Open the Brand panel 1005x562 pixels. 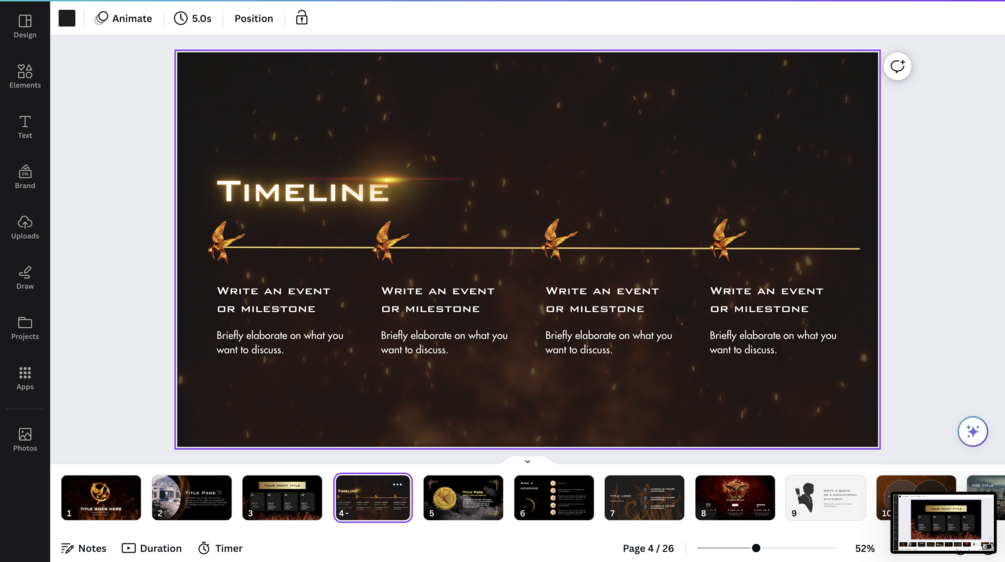coord(25,177)
